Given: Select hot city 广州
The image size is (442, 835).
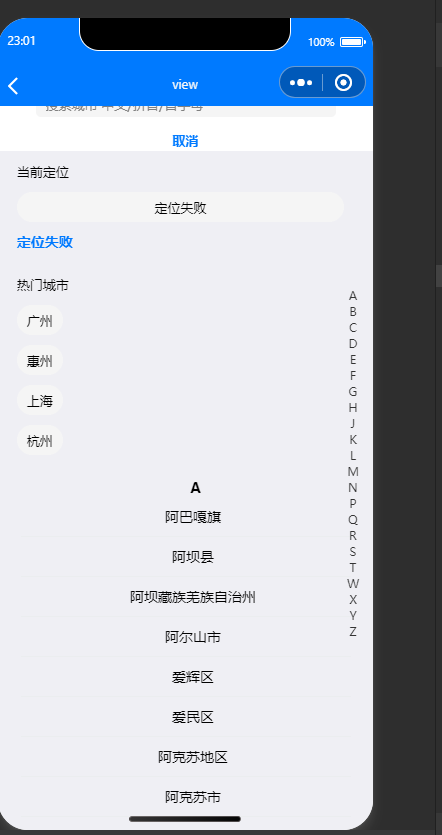Looking at the screenshot, I should click(x=40, y=321).
